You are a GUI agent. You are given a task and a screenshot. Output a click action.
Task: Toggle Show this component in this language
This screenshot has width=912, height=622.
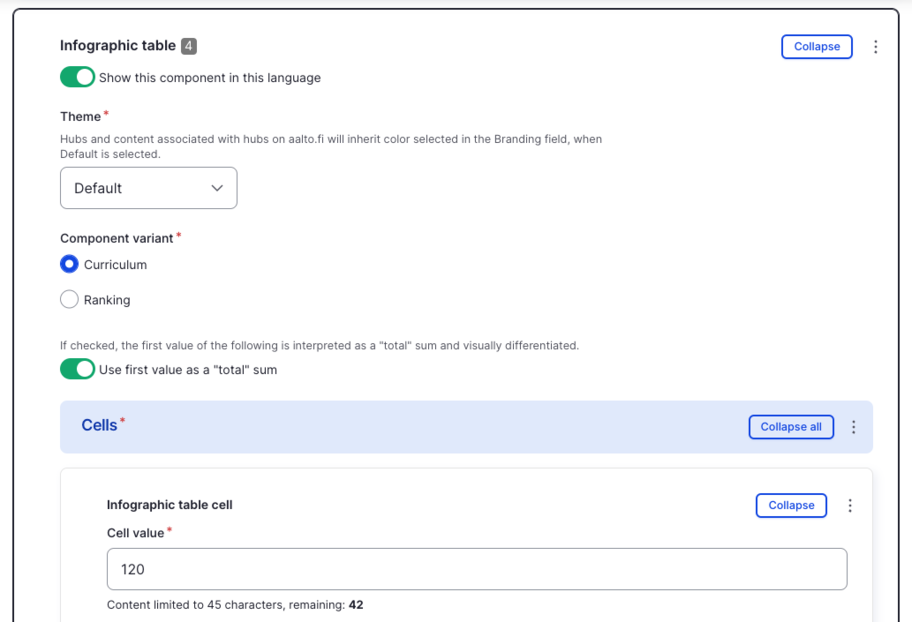pyautogui.click(x=77, y=77)
